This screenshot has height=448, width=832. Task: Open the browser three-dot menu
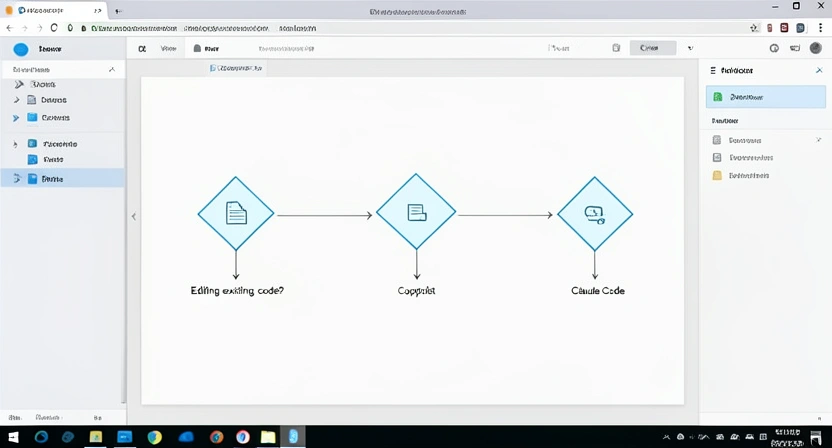pos(820,28)
